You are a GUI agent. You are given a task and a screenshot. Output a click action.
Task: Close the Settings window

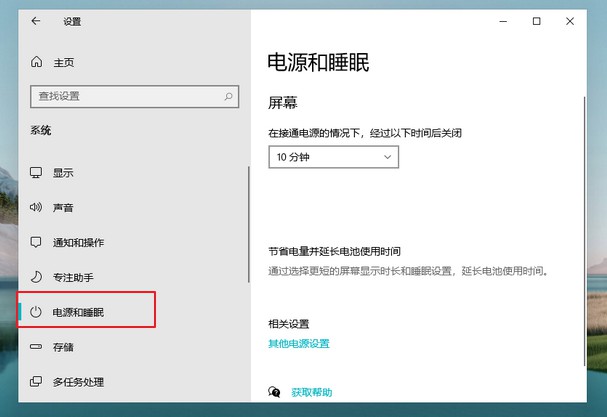(570, 21)
